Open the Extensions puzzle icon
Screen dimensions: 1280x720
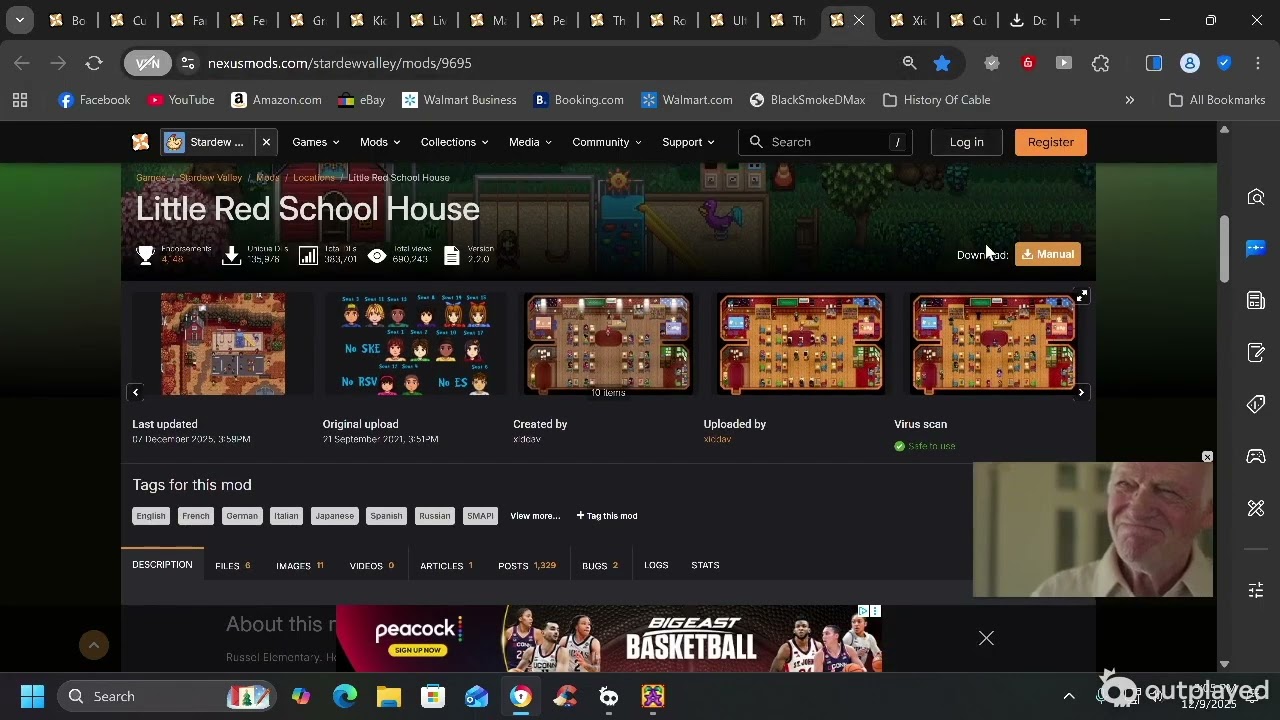click(1100, 63)
